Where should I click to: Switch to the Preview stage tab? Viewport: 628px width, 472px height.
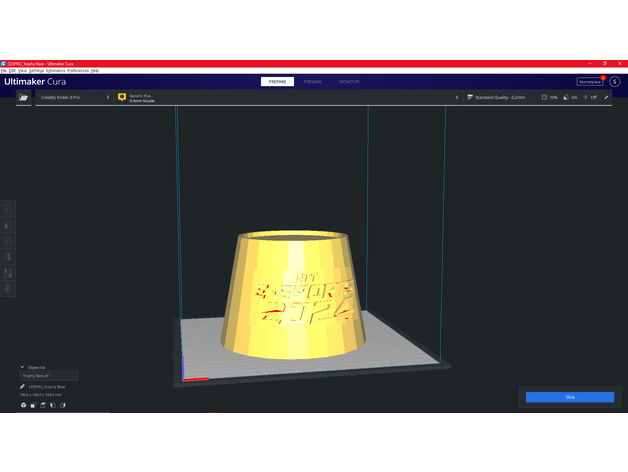coord(313,81)
